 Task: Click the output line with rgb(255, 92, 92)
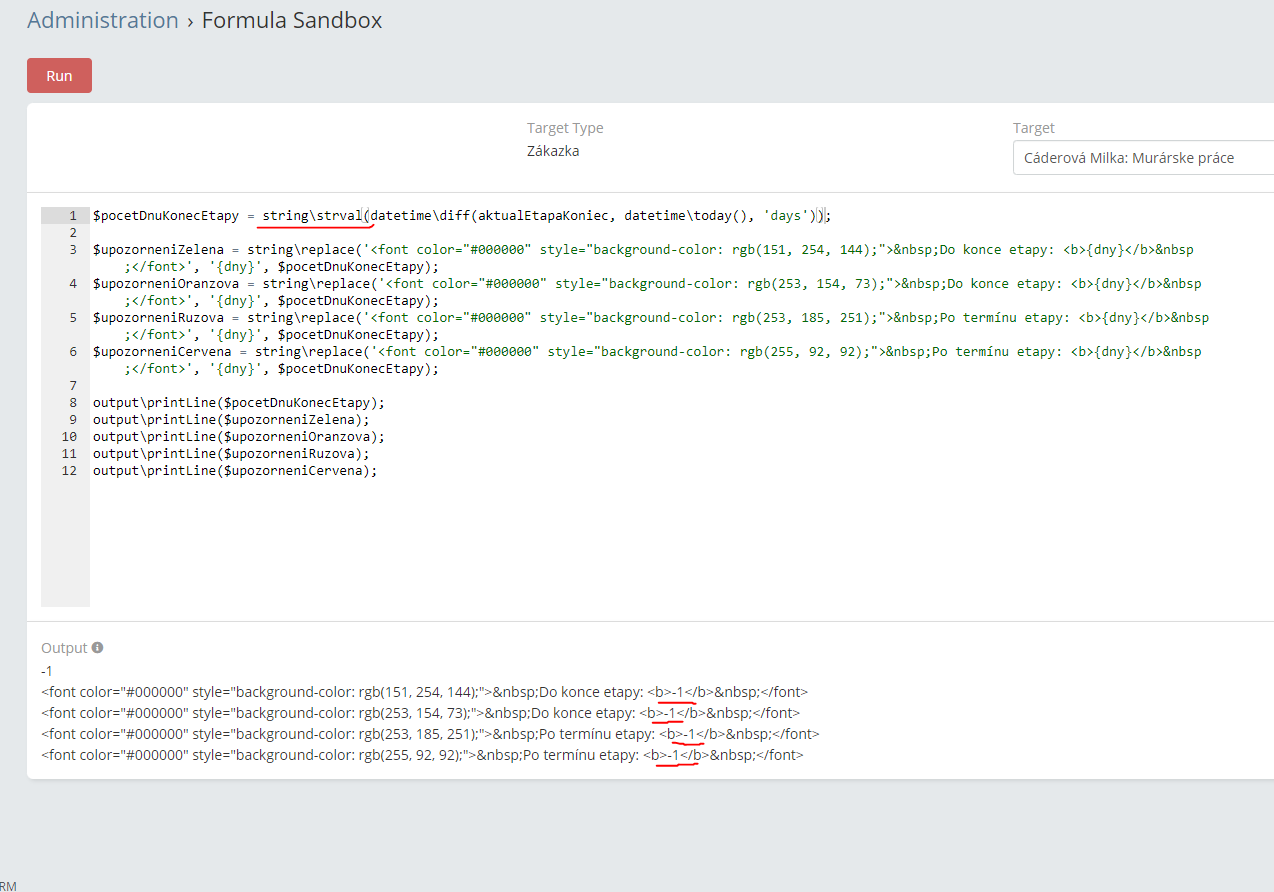420,755
